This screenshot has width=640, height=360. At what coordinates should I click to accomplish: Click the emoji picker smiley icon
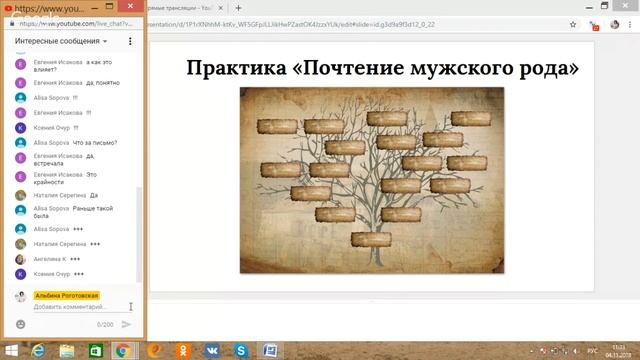coord(20,324)
